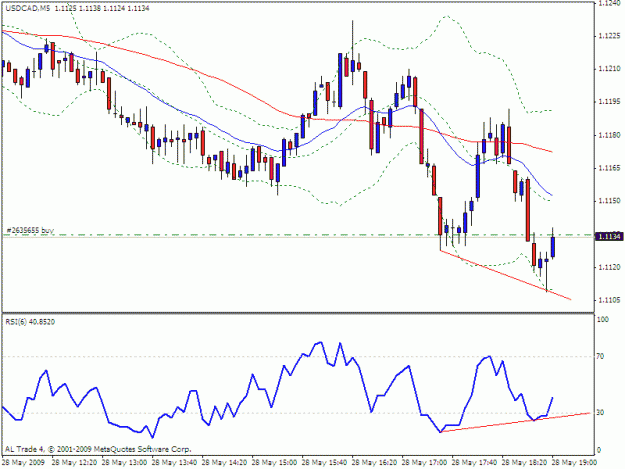Click the 1.1225 price axis label
The width and height of the screenshot is (625, 469).
click(x=609, y=36)
